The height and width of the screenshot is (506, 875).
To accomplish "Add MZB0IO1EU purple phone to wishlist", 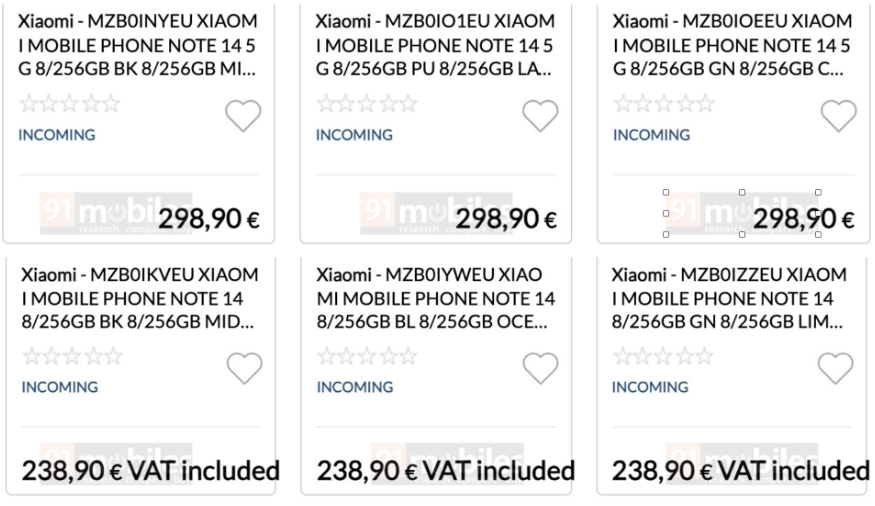I will [x=540, y=116].
